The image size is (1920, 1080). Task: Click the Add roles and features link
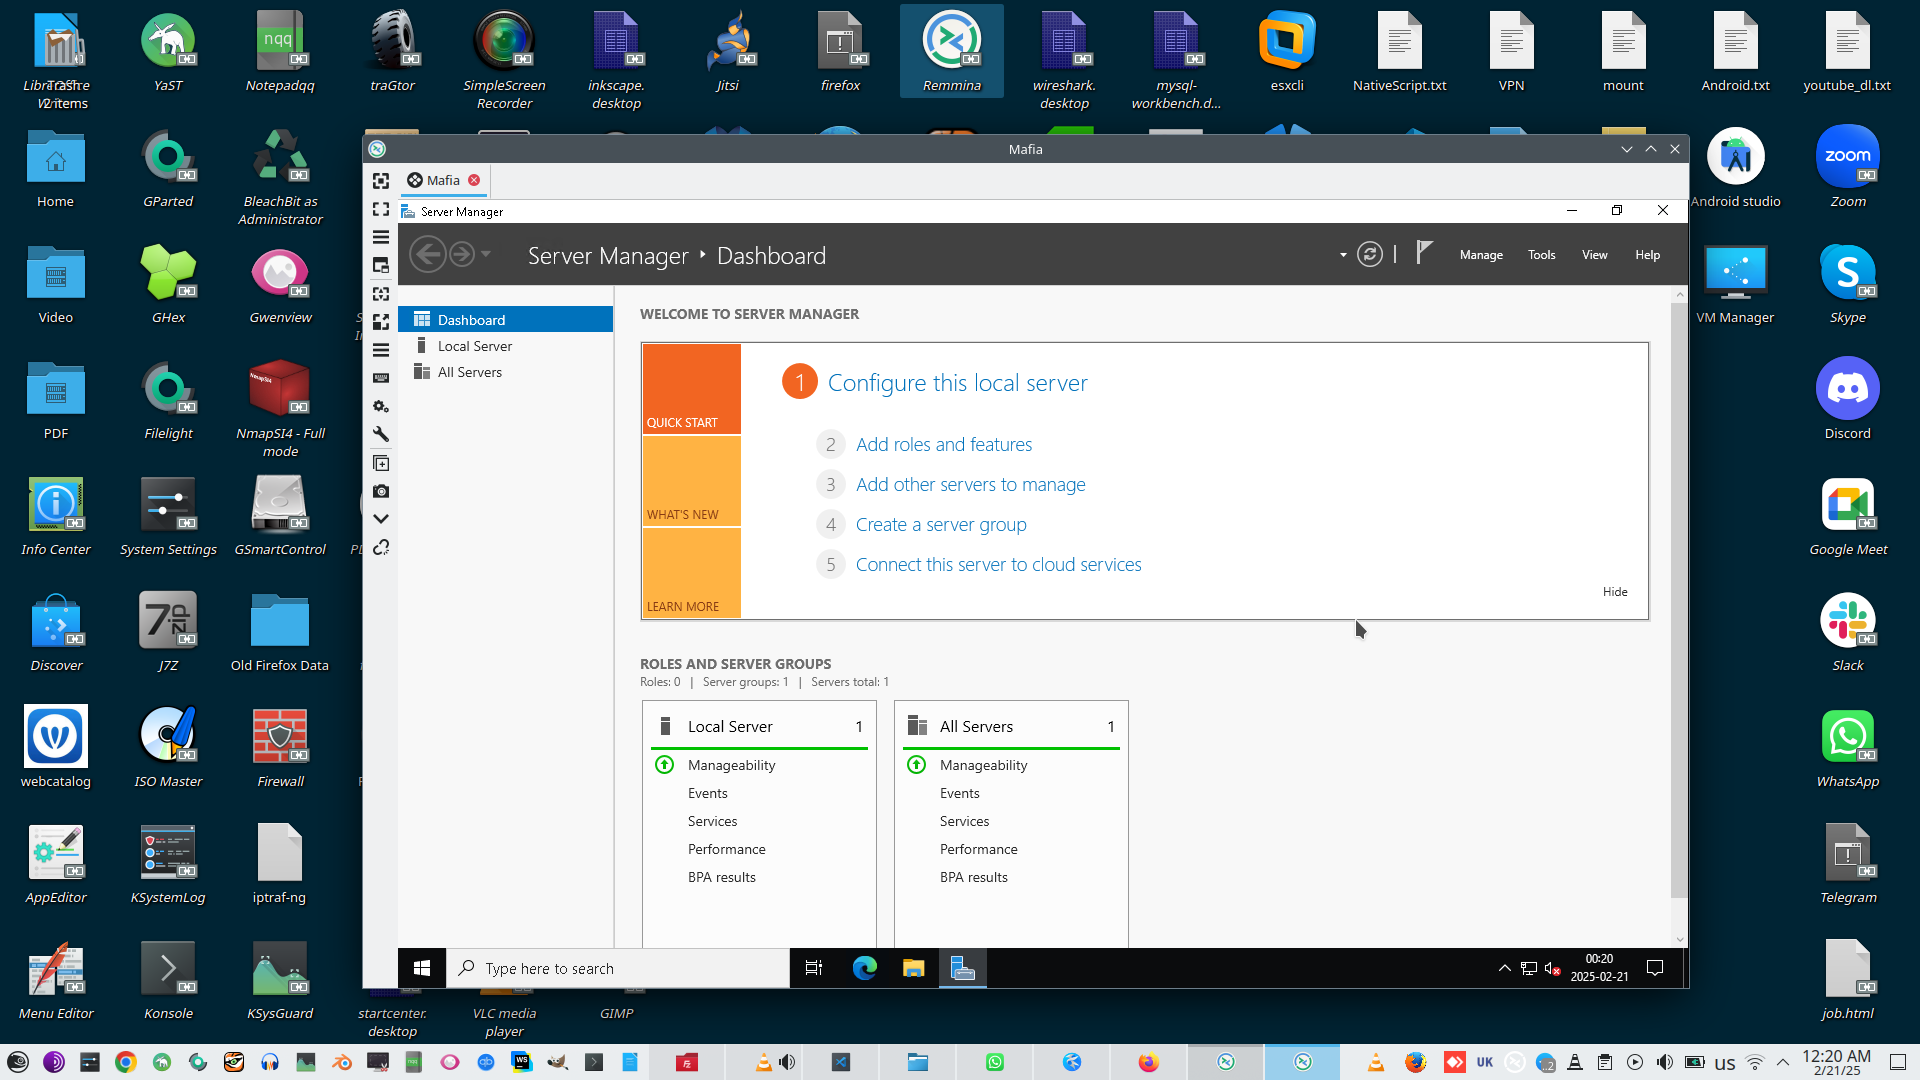coord(943,444)
